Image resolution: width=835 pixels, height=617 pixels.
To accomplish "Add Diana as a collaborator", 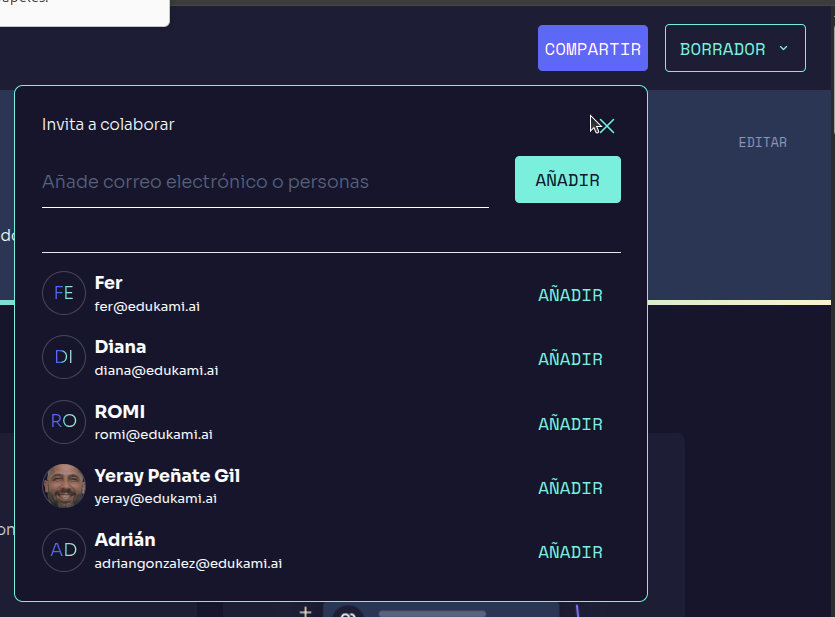I will coord(570,359).
